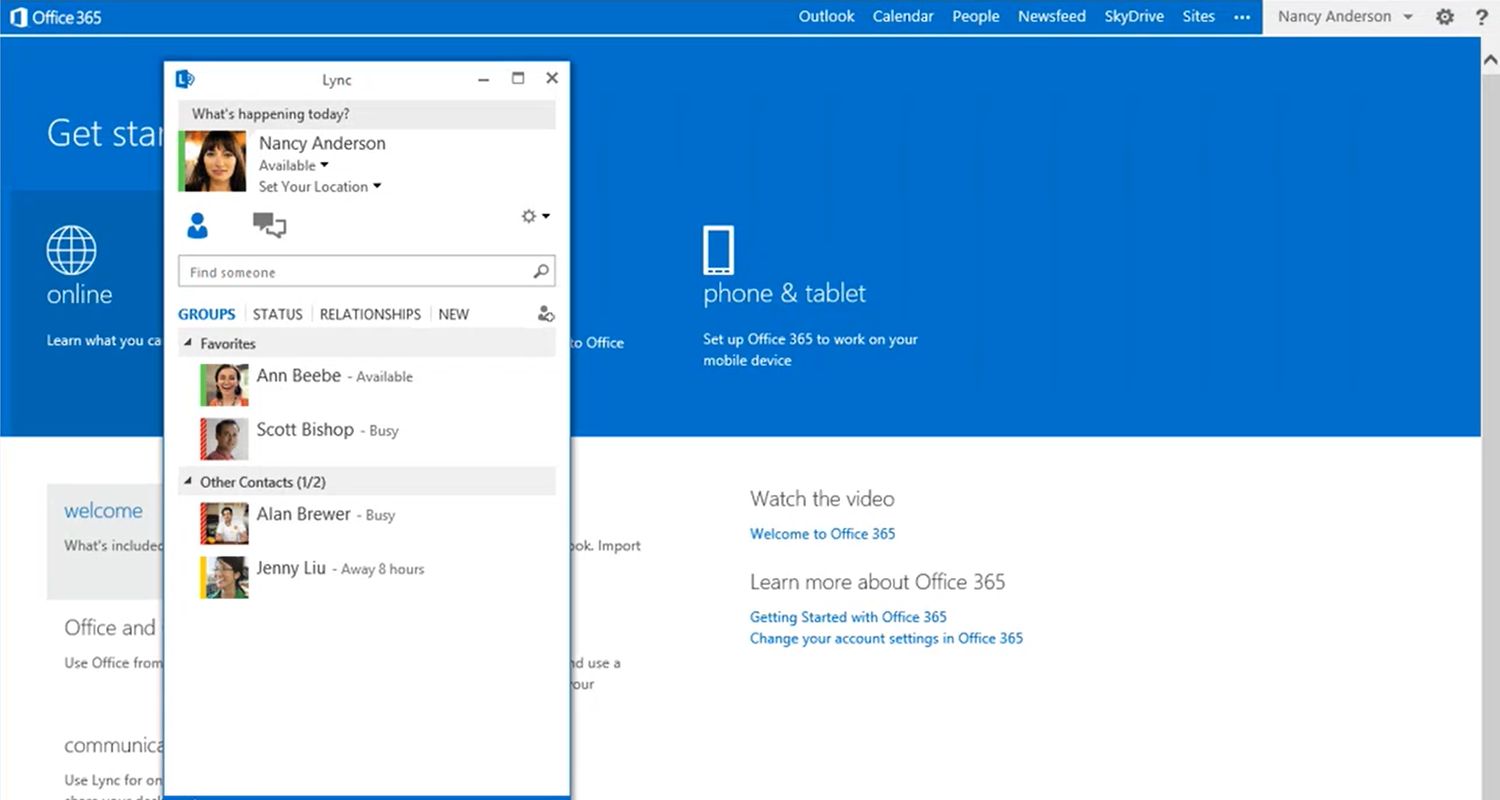Collapse the Favorites group

pyautogui.click(x=188, y=343)
